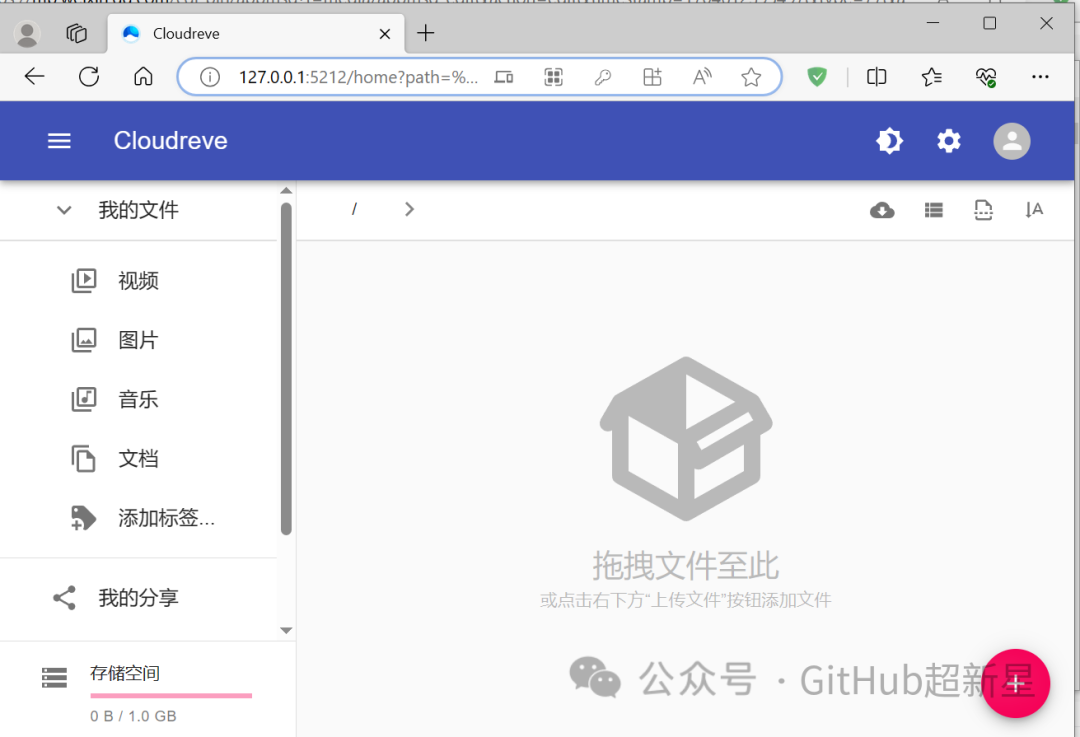Image resolution: width=1080 pixels, height=737 pixels.
Task: Open browser essentials heart icon
Action: click(986, 76)
